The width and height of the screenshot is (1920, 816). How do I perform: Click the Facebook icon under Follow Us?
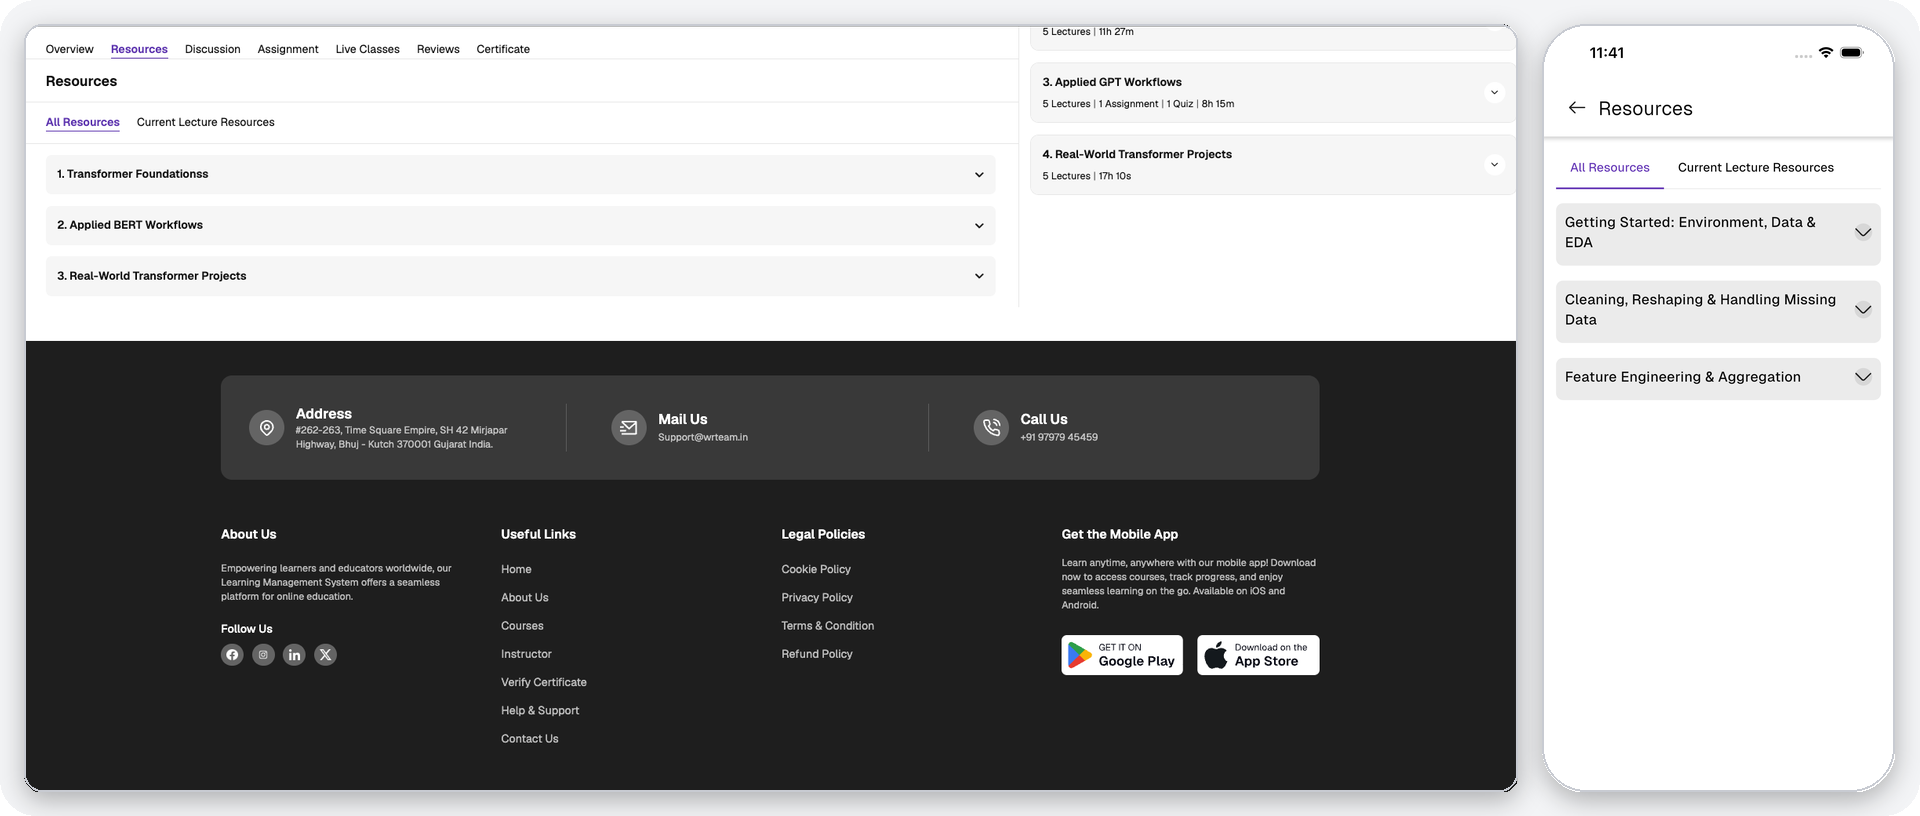pyautogui.click(x=232, y=655)
